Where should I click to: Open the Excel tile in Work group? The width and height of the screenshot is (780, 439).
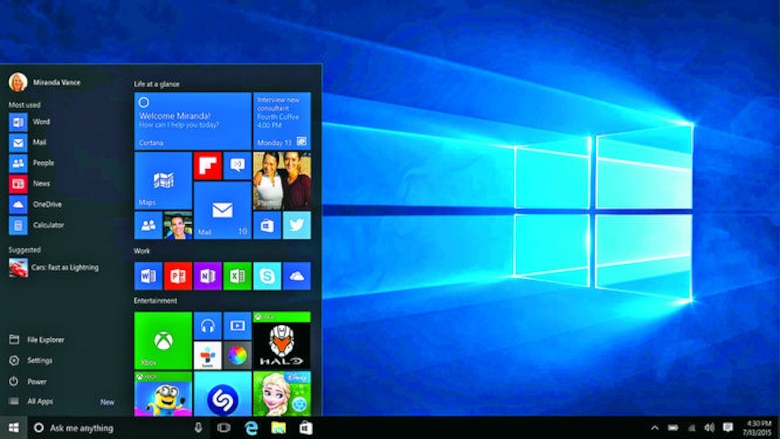pyautogui.click(x=237, y=276)
